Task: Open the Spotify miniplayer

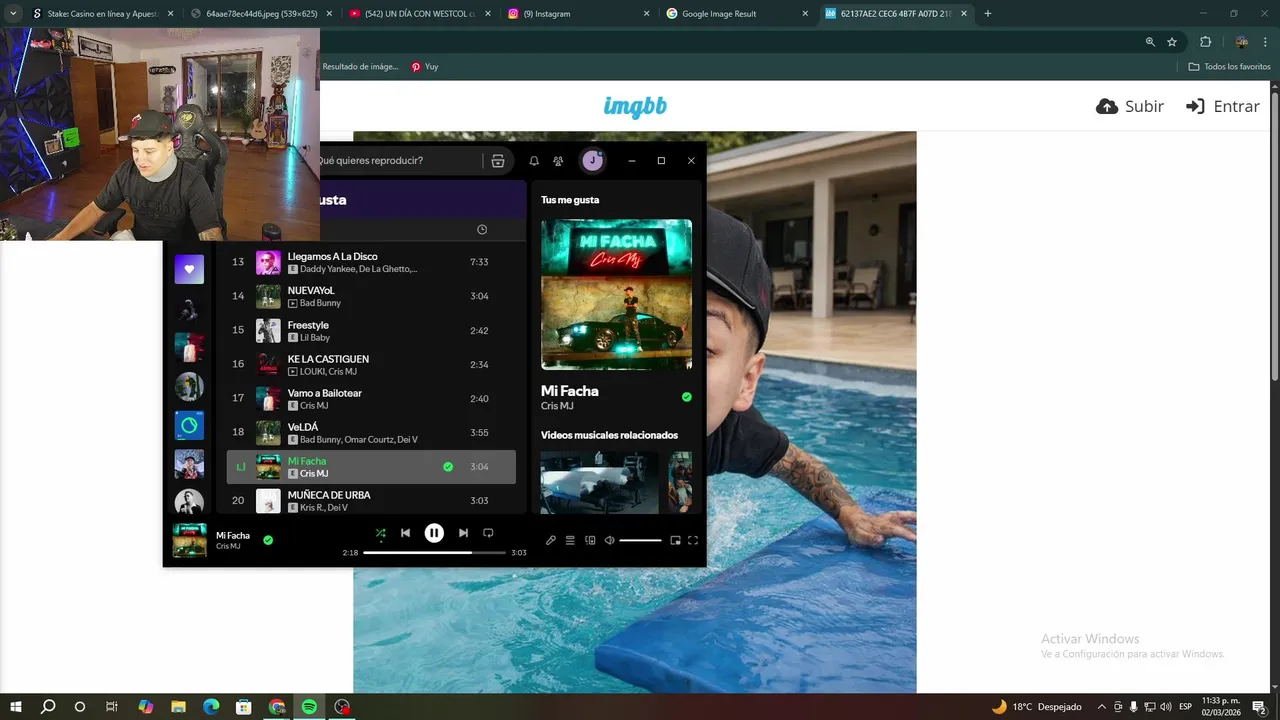Action: (x=675, y=540)
